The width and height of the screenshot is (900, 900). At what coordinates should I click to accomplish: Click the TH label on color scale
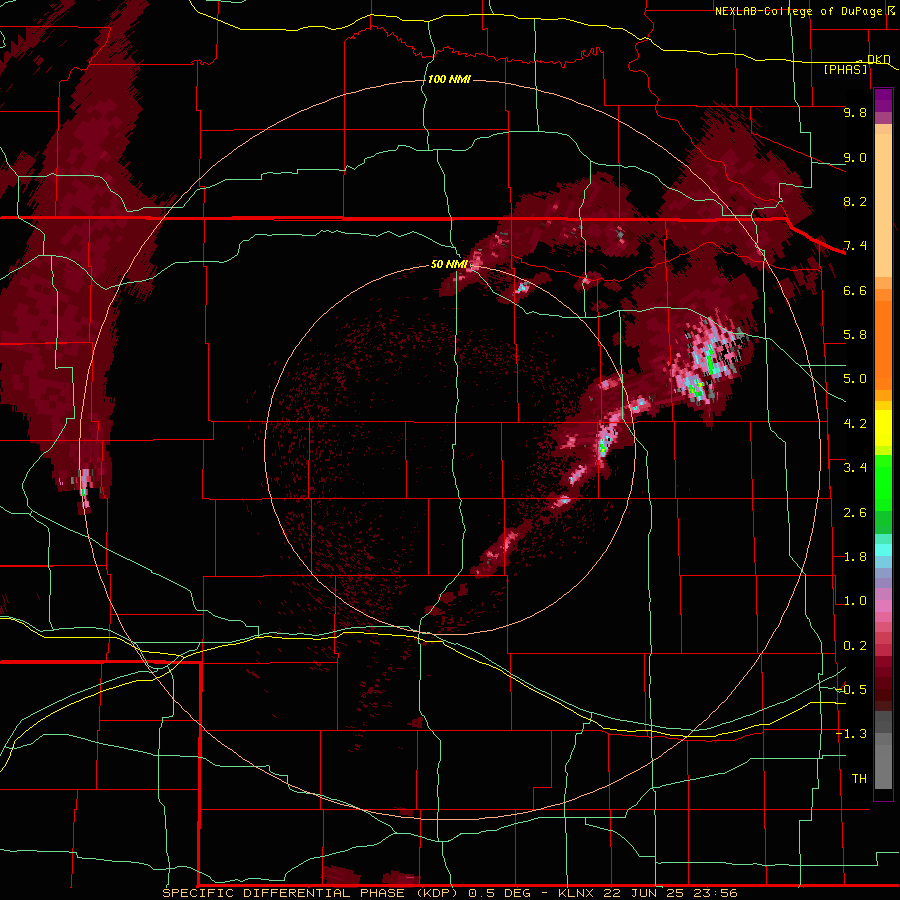pyautogui.click(x=859, y=779)
